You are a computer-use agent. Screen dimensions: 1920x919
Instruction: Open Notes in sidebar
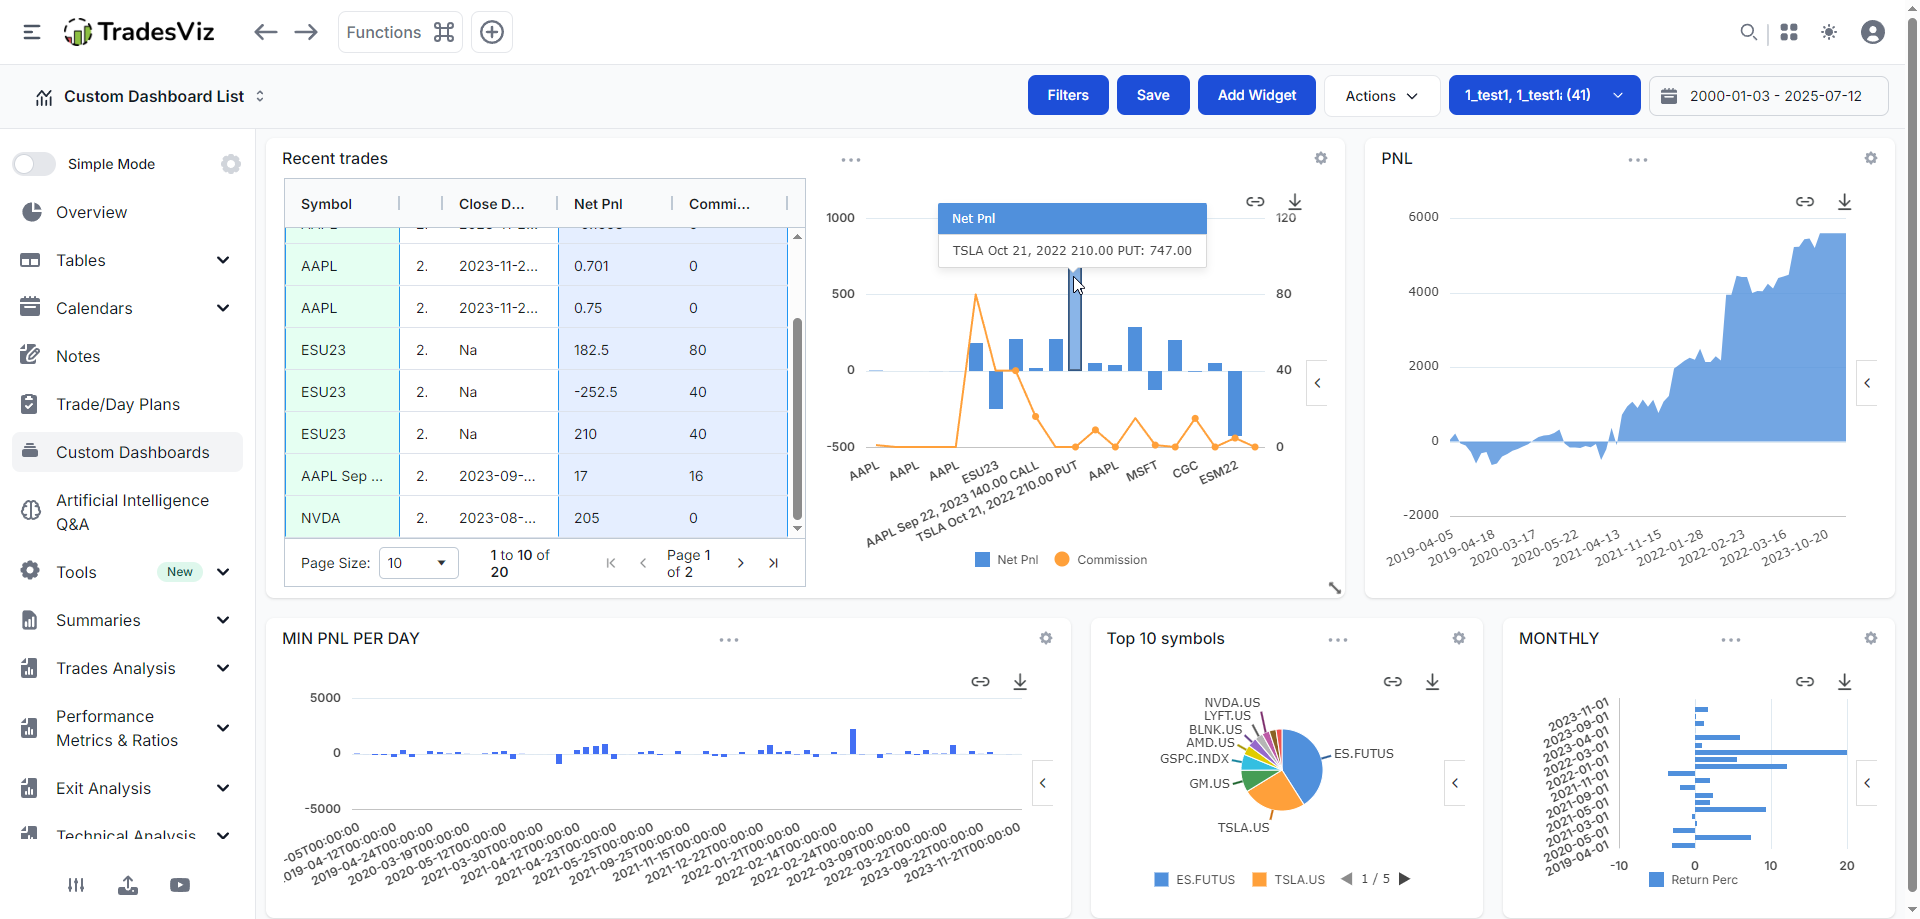pyautogui.click(x=127, y=356)
